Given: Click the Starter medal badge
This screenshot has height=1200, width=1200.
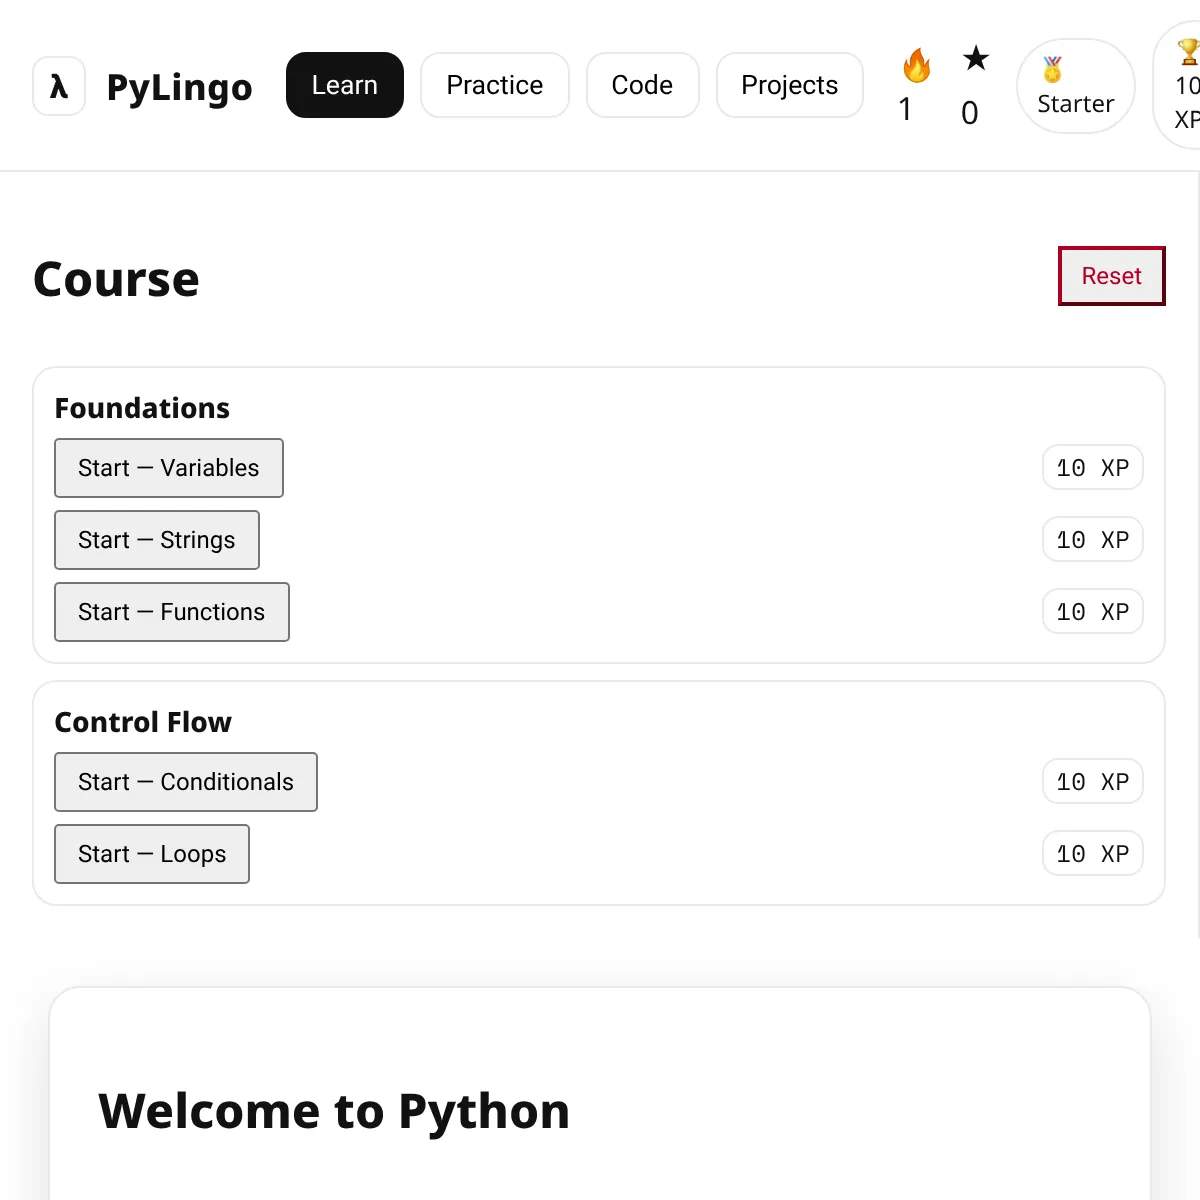Looking at the screenshot, I should (x=1076, y=86).
